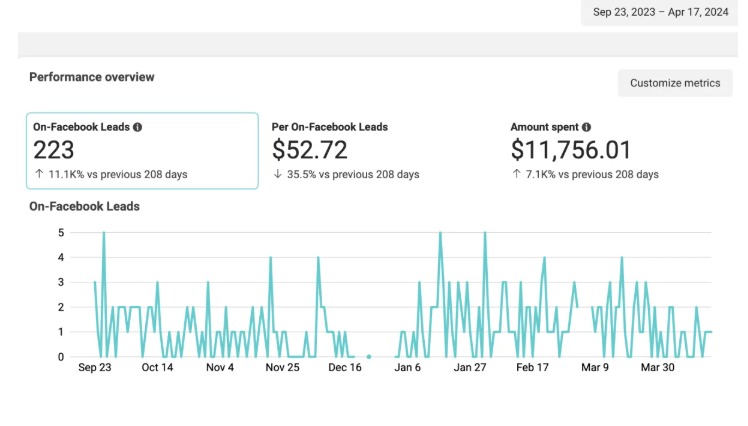Open Customize metrics

675,83
